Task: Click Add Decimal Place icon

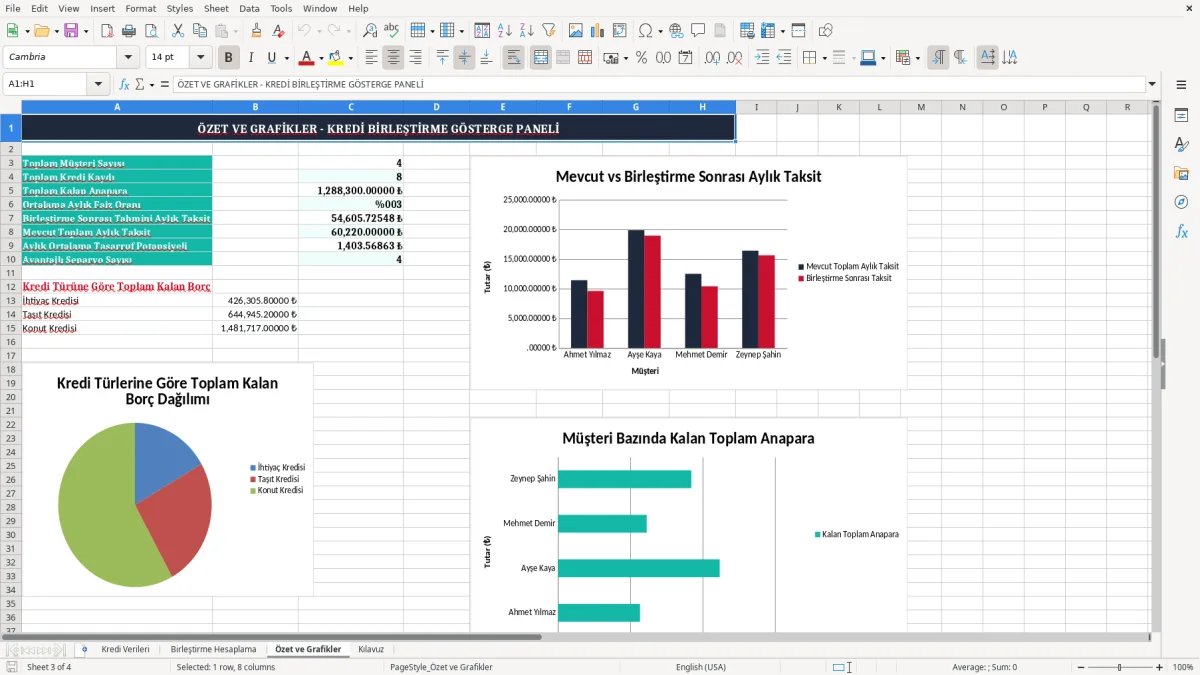Action: tap(713, 58)
